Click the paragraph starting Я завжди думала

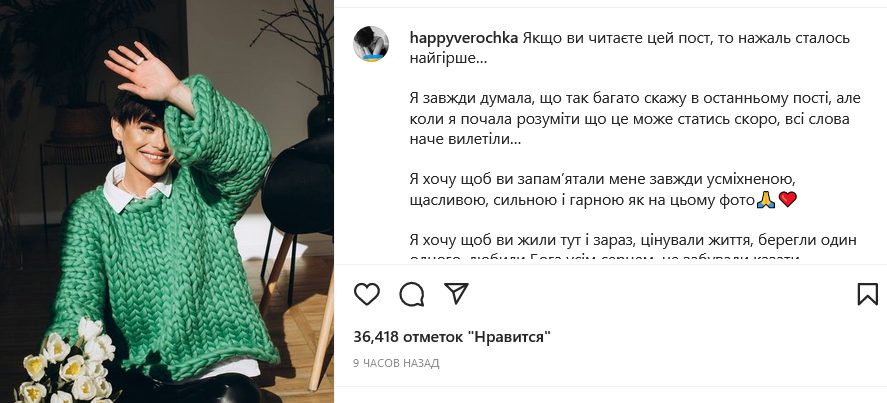(x=635, y=119)
